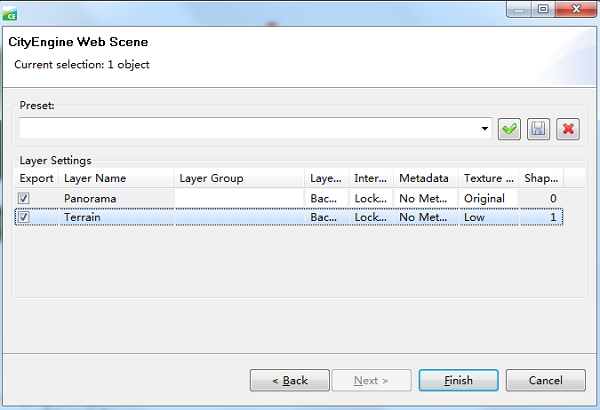Click the Panorama Layer Group cell
The image size is (600, 410).
(x=239, y=198)
